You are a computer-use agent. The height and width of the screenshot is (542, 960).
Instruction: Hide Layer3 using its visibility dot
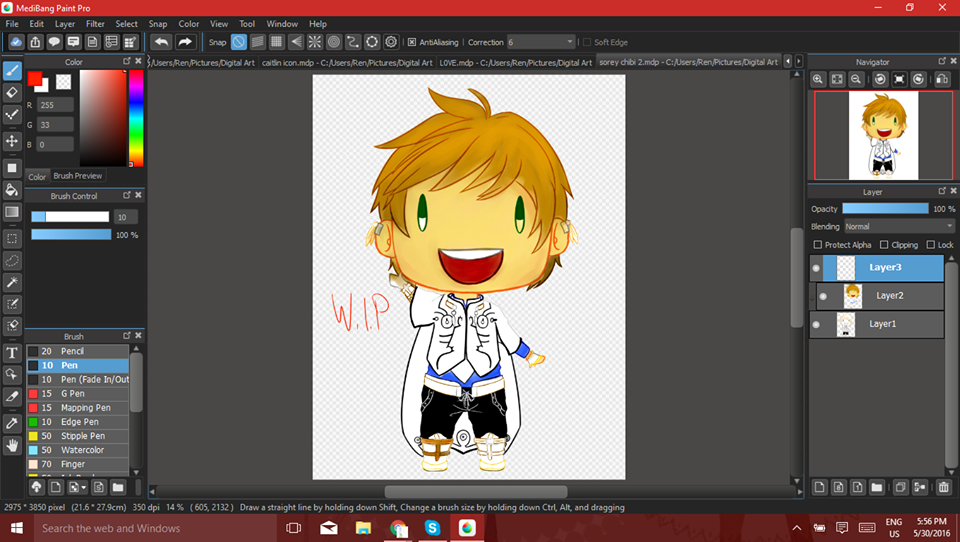click(816, 268)
